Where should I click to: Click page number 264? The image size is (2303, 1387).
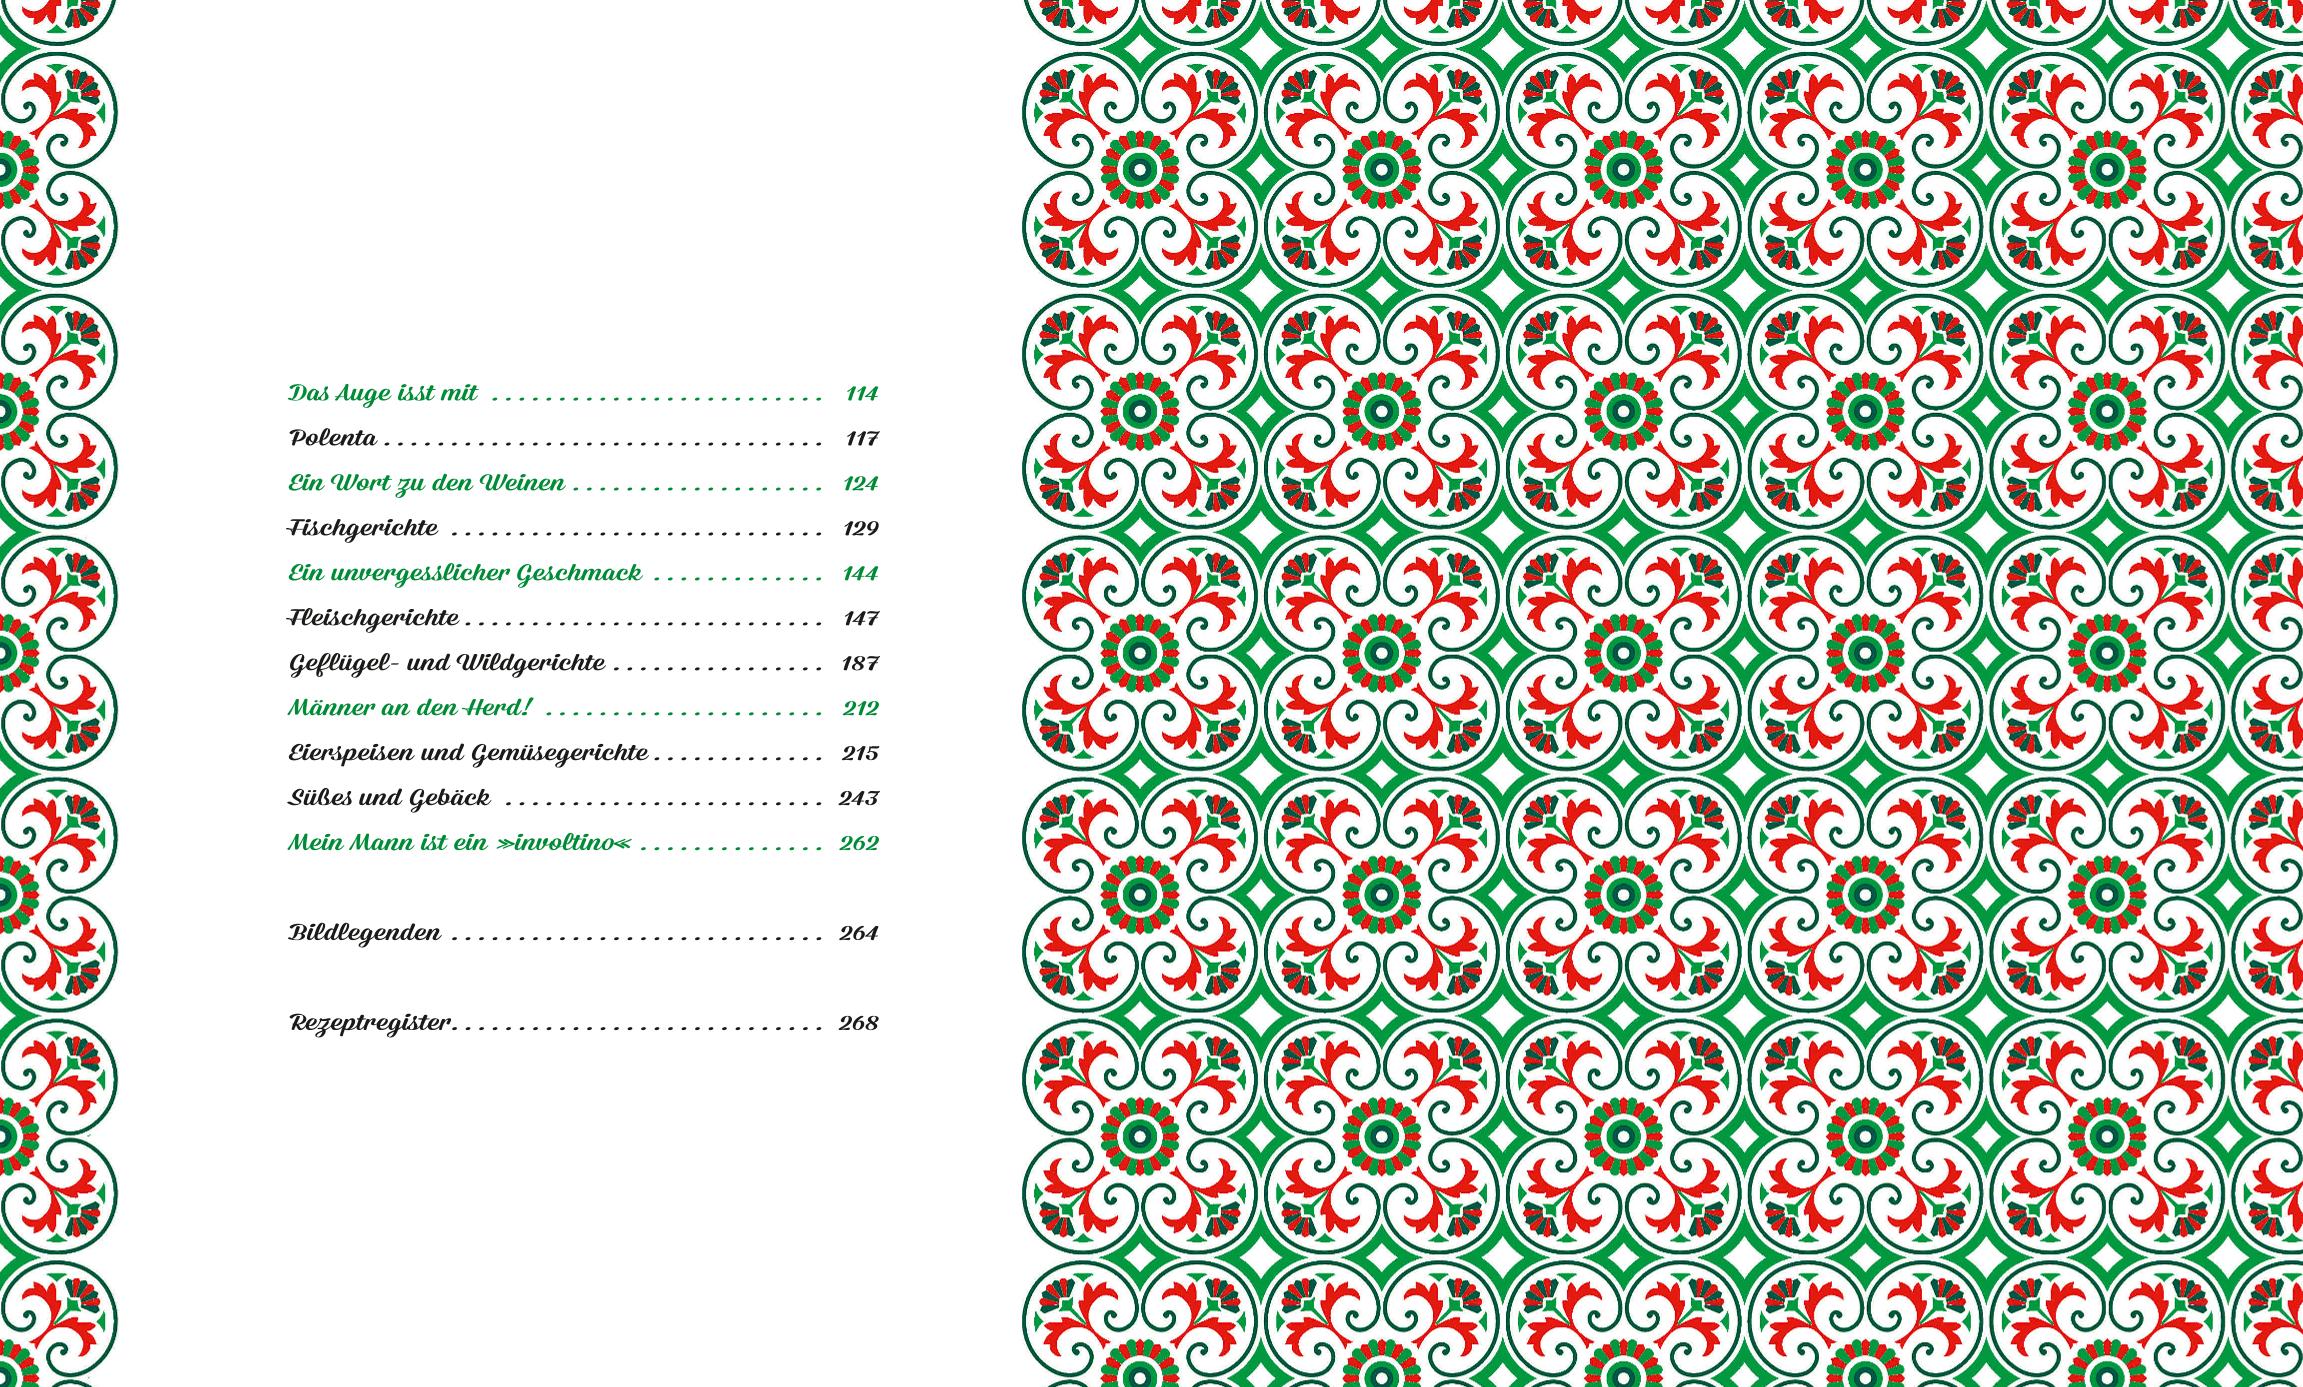point(859,933)
